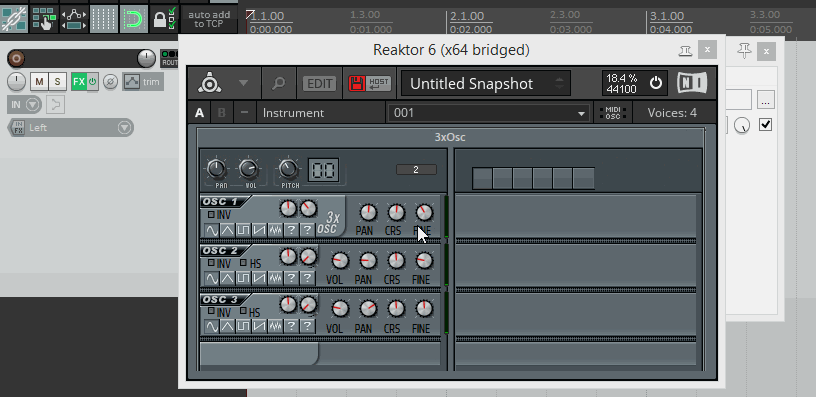Image resolution: width=816 pixels, height=397 pixels.
Task: Click the Reaktor logo menu icon
Action: tap(209, 83)
